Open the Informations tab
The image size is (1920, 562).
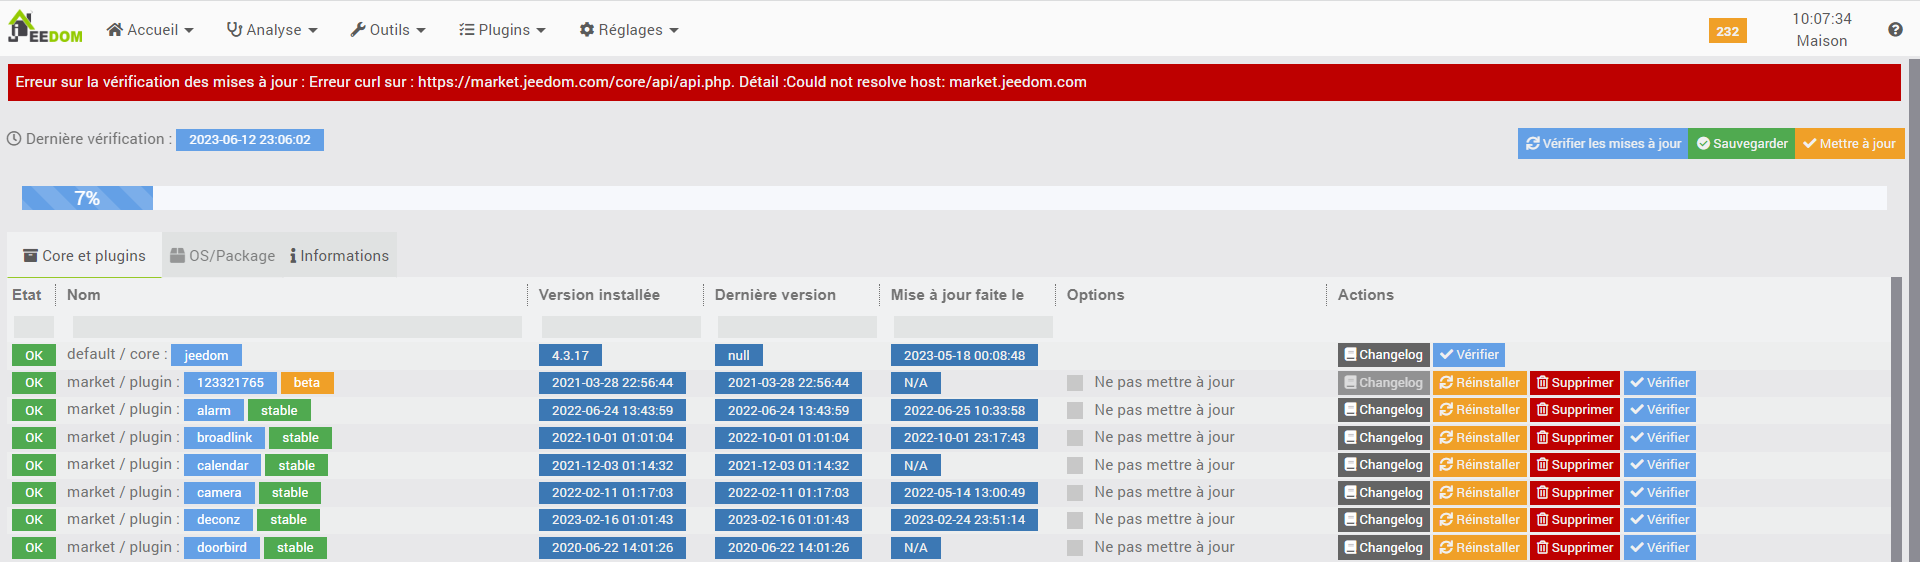(x=339, y=256)
